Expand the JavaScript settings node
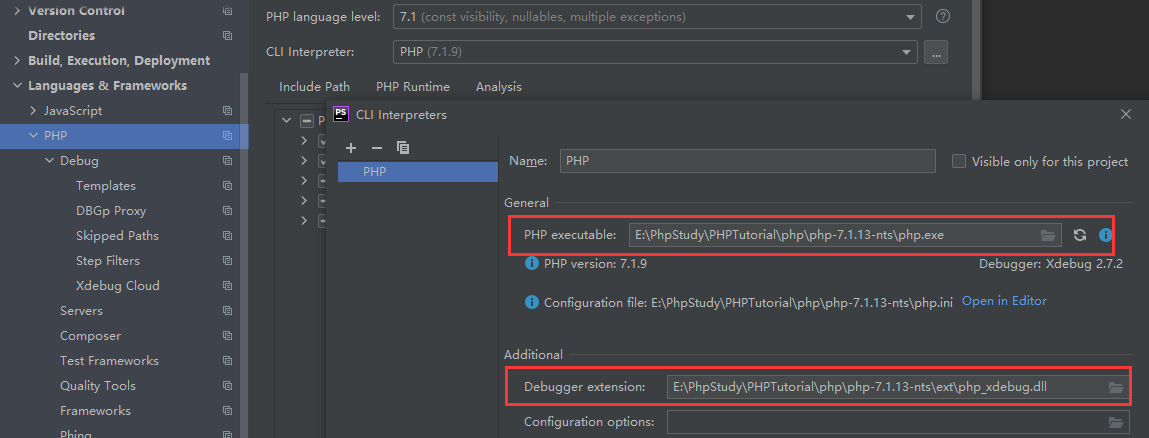Image resolution: width=1149 pixels, height=438 pixels. [33, 111]
